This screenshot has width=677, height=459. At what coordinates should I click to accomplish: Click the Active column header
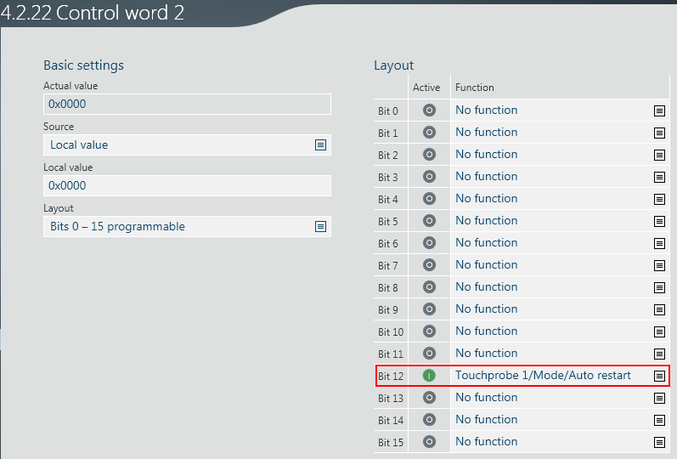[427, 88]
